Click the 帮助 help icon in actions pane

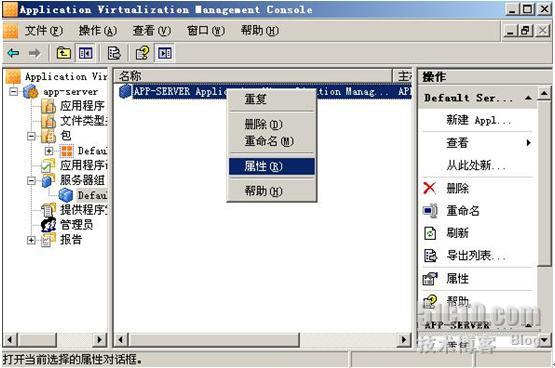click(x=430, y=301)
